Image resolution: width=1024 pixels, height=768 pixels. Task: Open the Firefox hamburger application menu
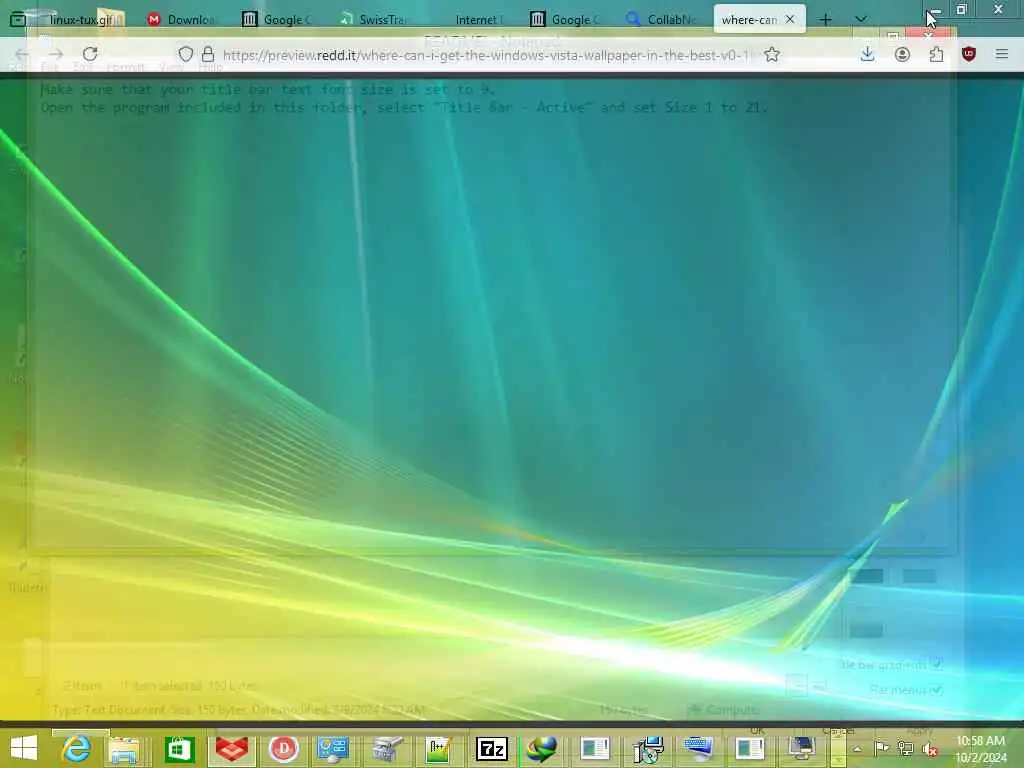coord(1002,54)
